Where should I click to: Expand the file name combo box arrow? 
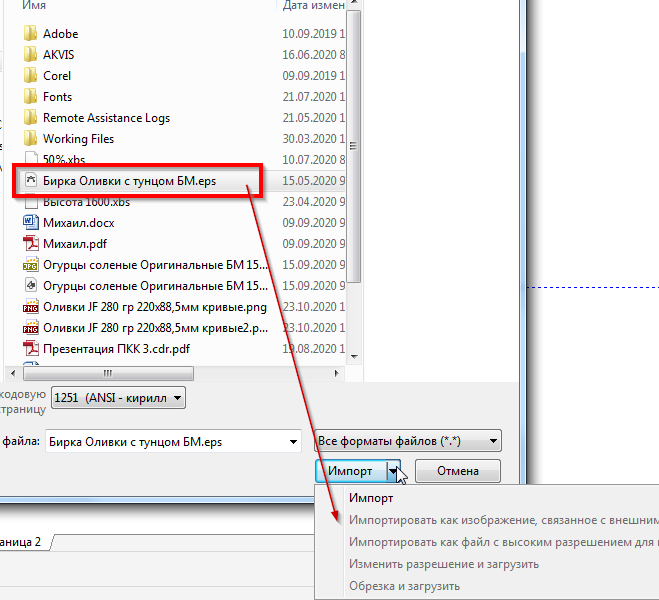point(293,442)
